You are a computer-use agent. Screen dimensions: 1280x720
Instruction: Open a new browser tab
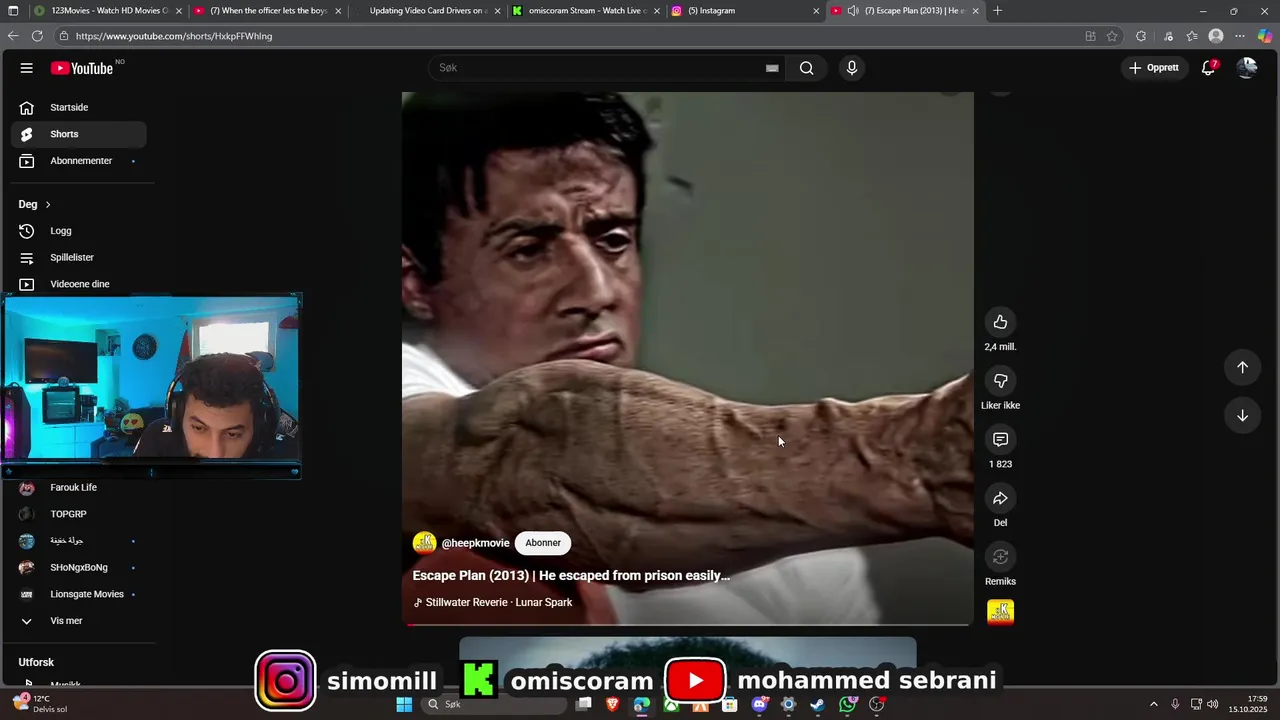997,11
